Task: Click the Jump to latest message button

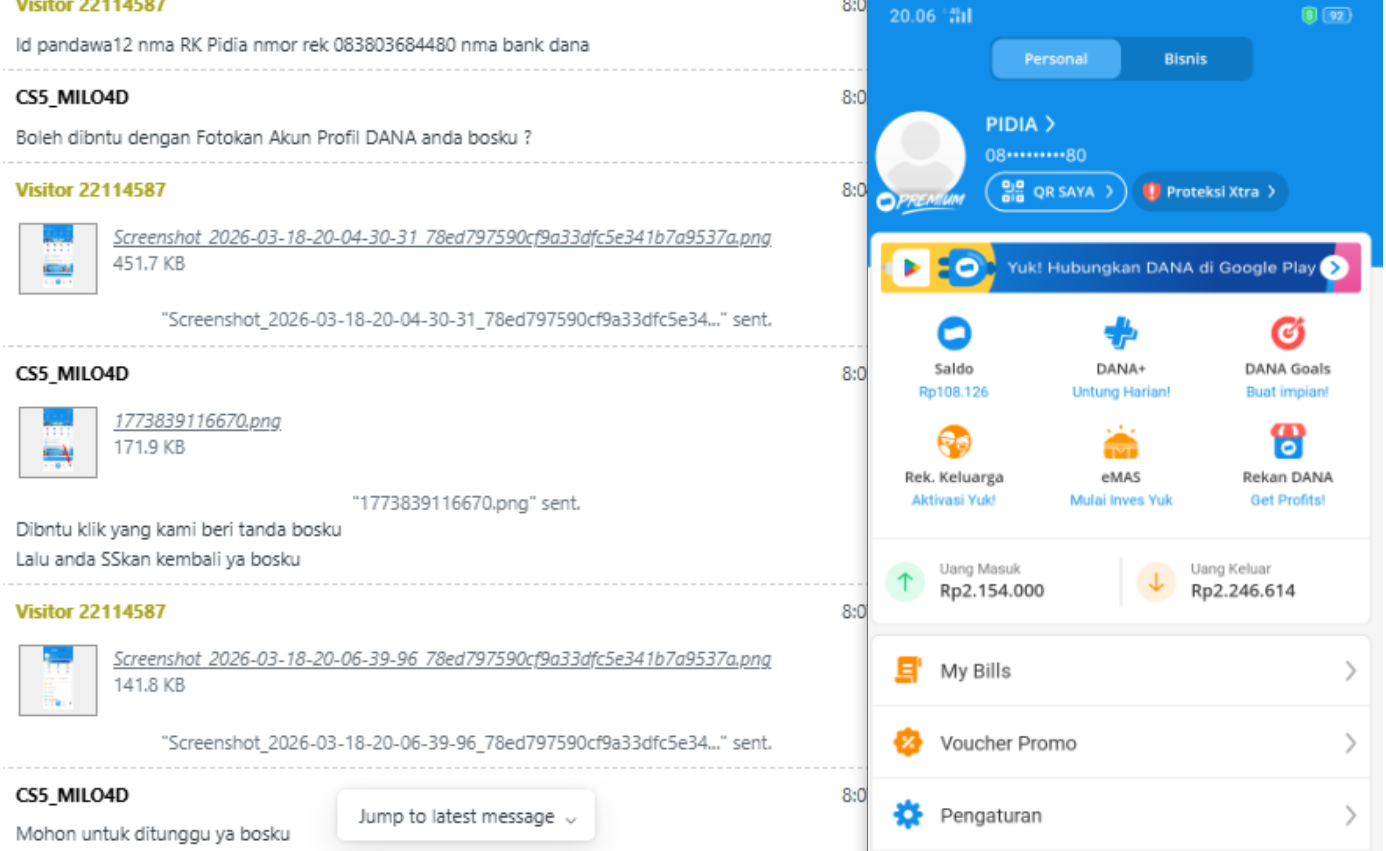Action: [x=466, y=816]
